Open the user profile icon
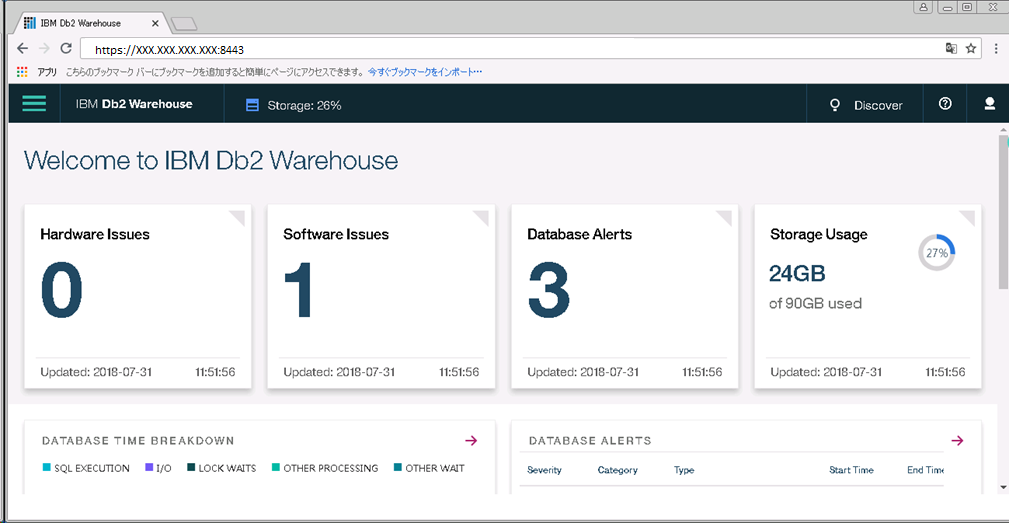Screen dimensions: 1009x523 click(989, 104)
